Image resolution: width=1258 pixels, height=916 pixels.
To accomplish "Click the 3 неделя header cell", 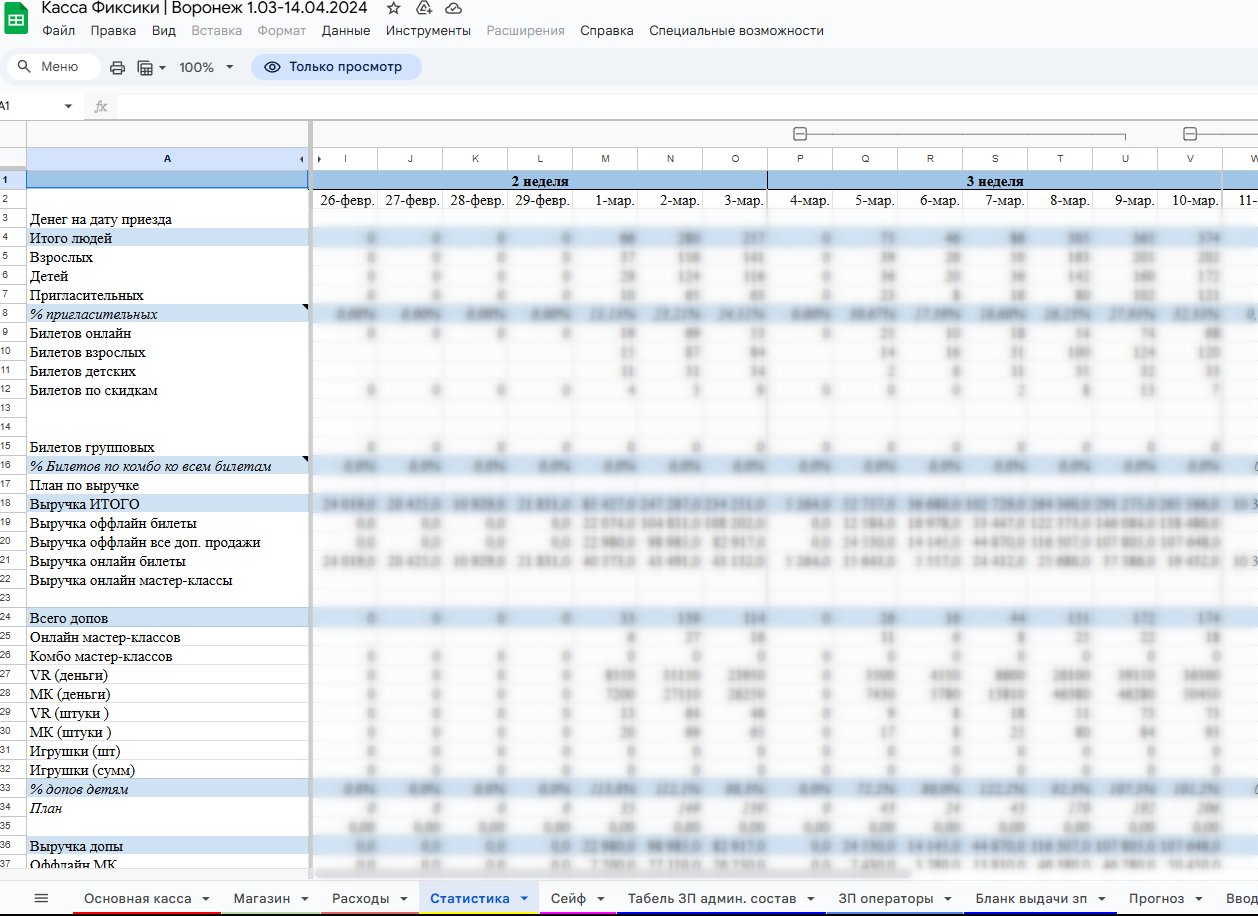I will 995,181.
